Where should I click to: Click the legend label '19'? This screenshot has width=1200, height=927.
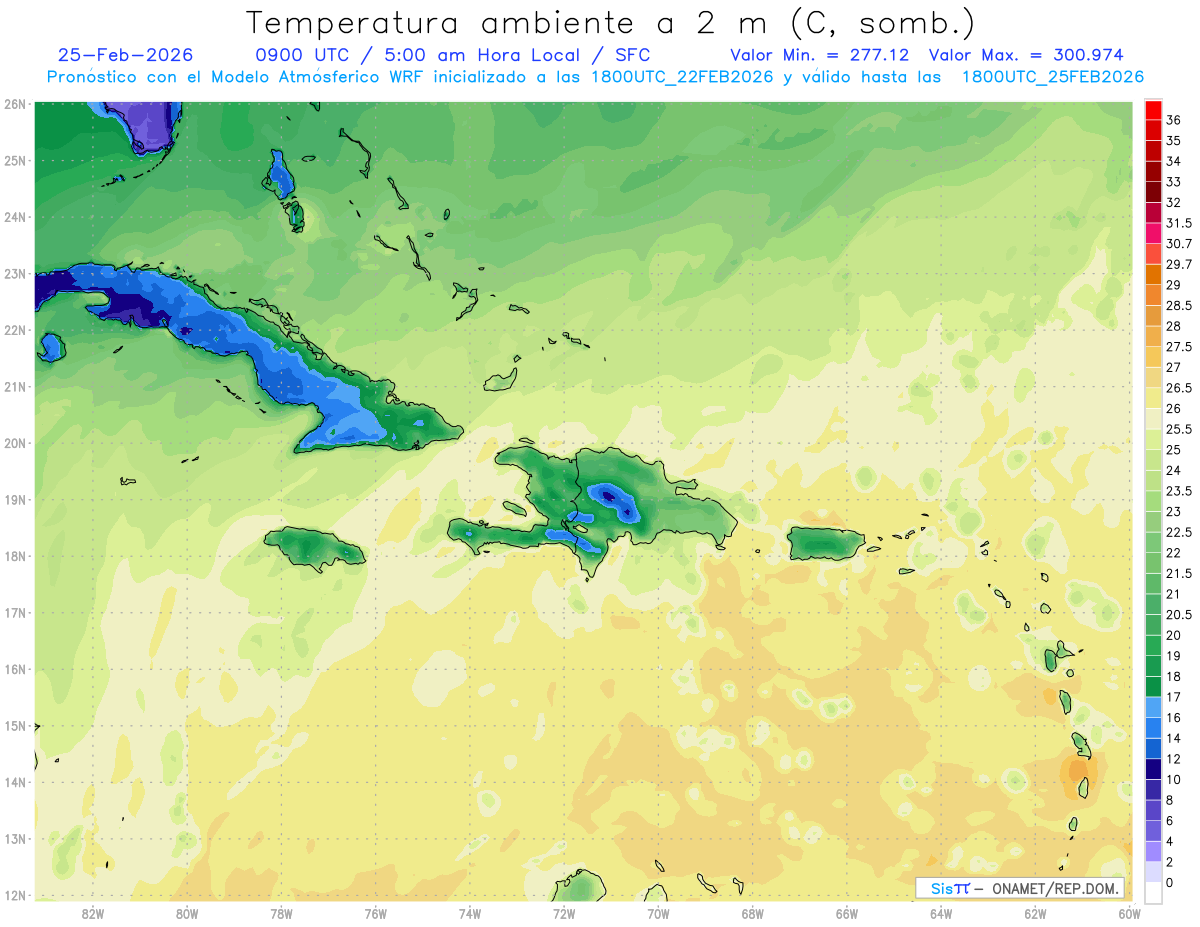tap(1173, 656)
